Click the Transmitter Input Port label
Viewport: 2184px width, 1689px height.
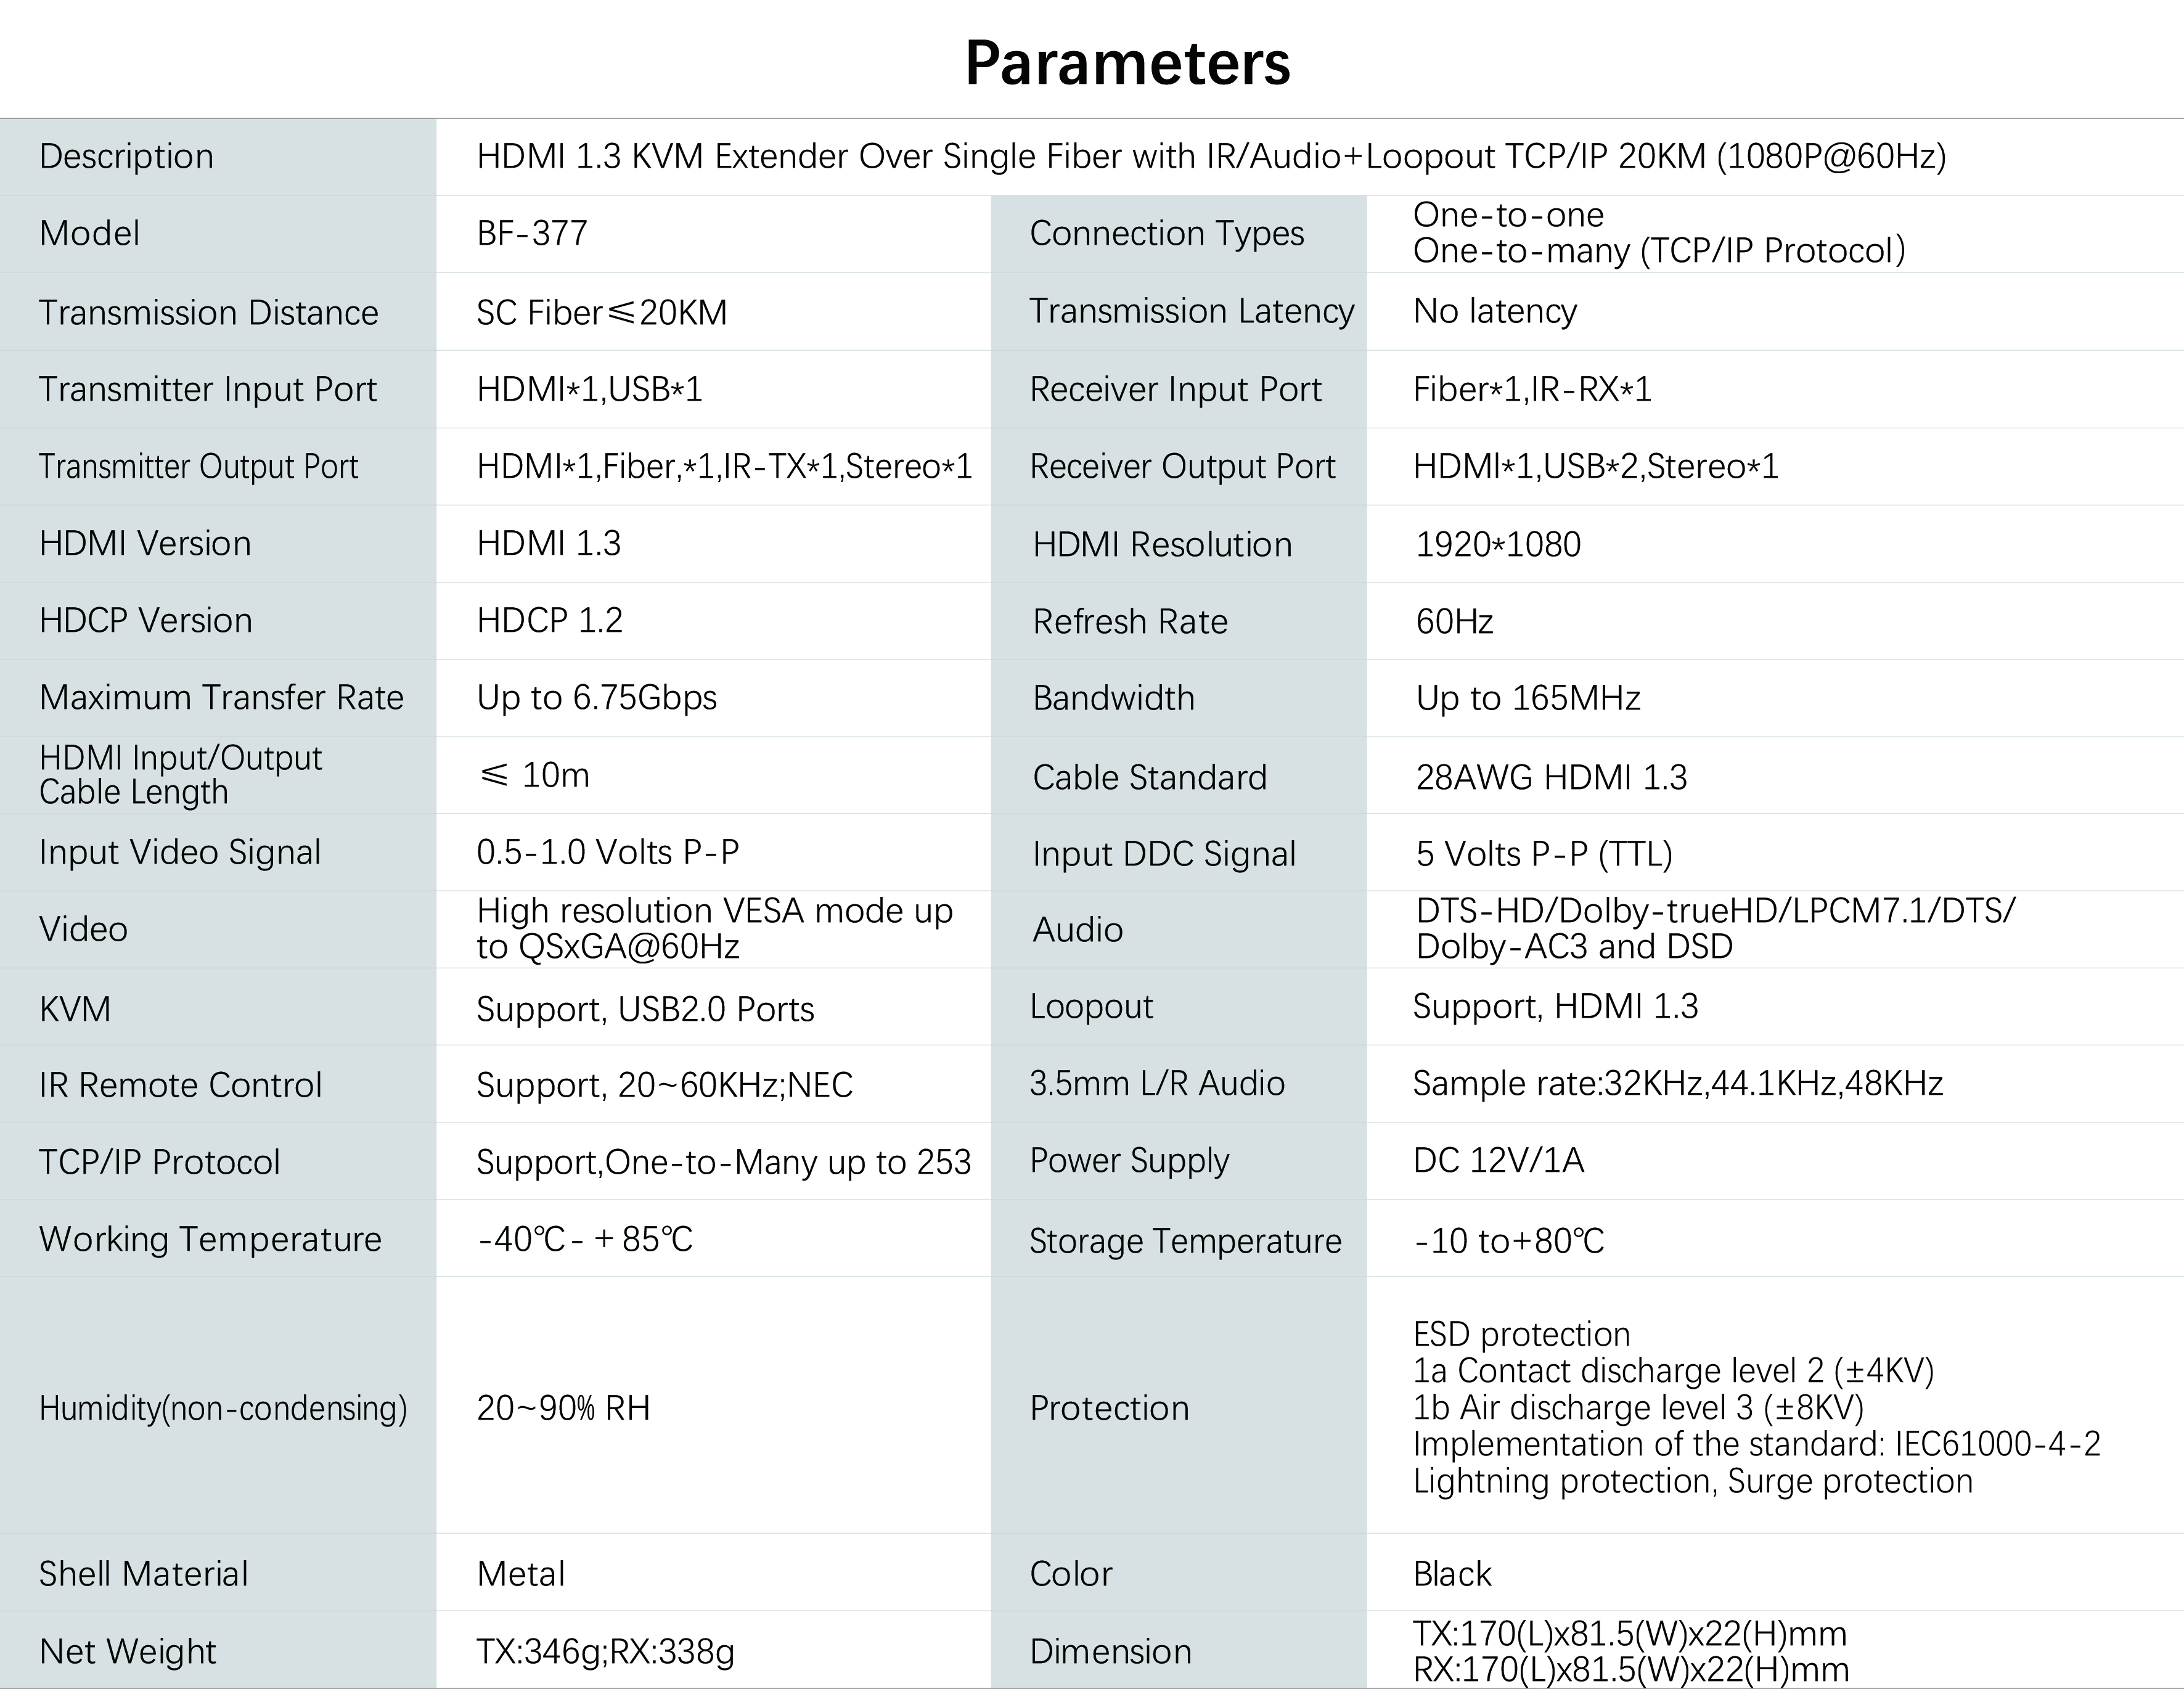click(x=208, y=389)
